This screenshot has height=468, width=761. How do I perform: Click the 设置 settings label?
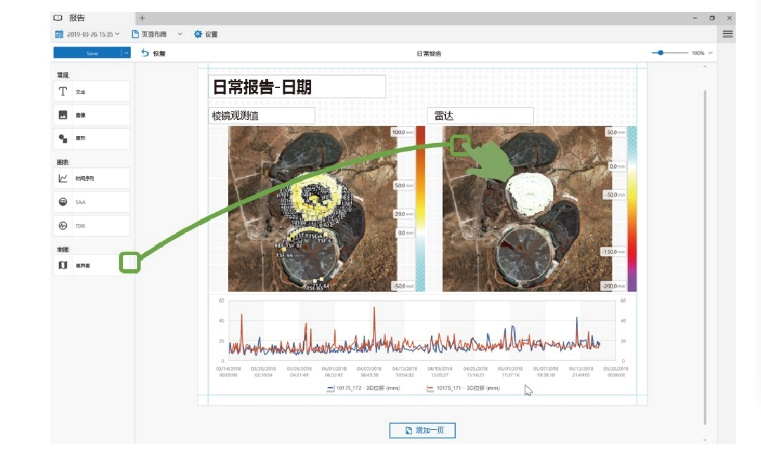(211, 34)
